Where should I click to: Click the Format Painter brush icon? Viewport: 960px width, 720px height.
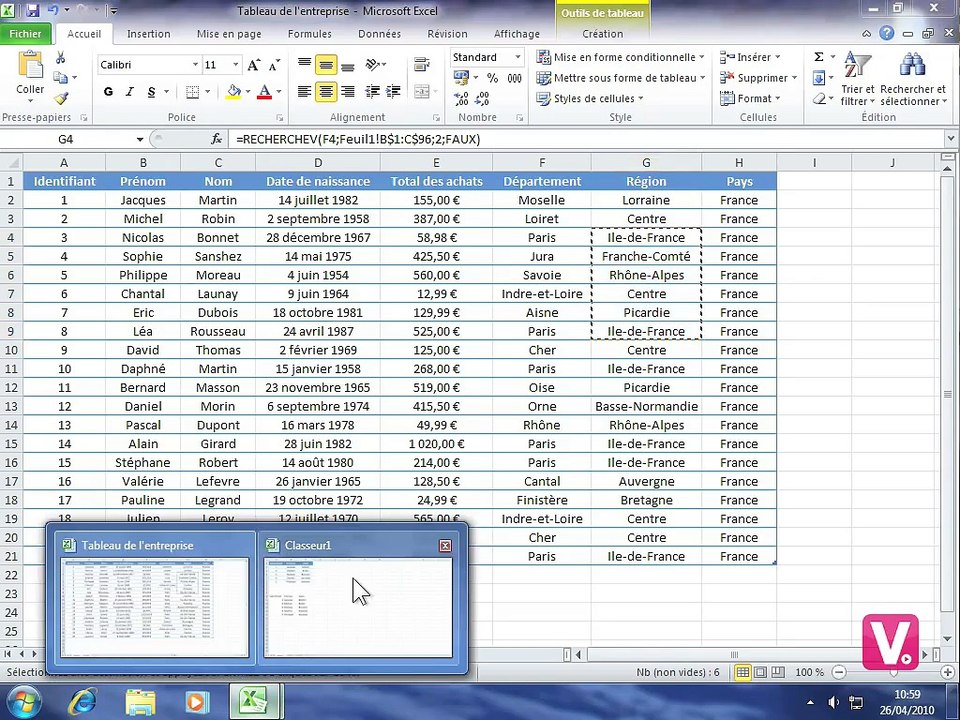click(x=61, y=98)
